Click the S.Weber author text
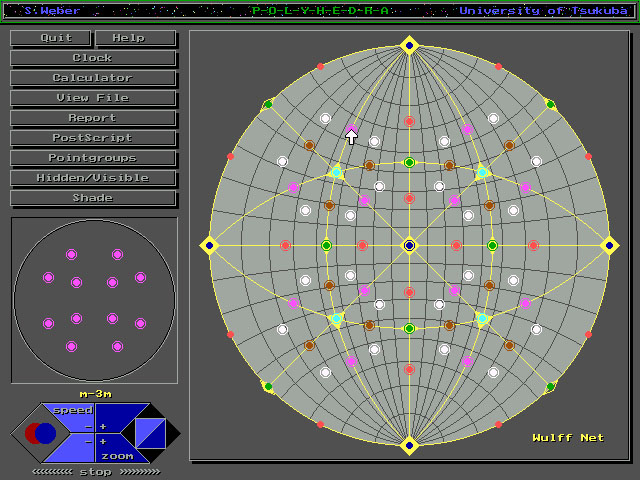Viewport: 640px width, 480px height. click(x=52, y=11)
